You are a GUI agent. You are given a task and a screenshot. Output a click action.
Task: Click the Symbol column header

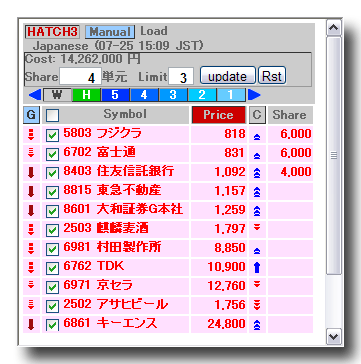[125, 115]
